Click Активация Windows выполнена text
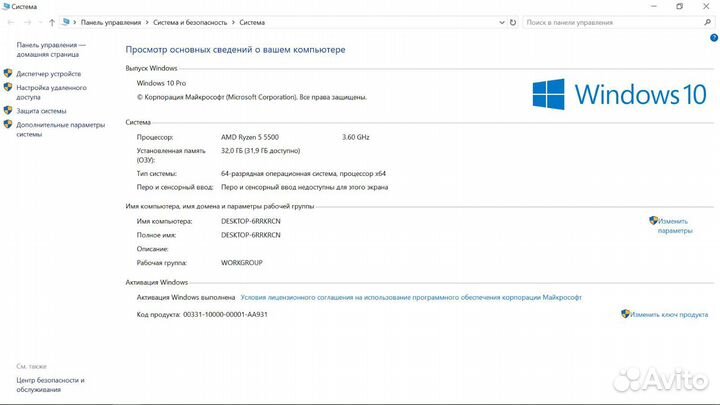This screenshot has width=720, height=405. (x=186, y=298)
